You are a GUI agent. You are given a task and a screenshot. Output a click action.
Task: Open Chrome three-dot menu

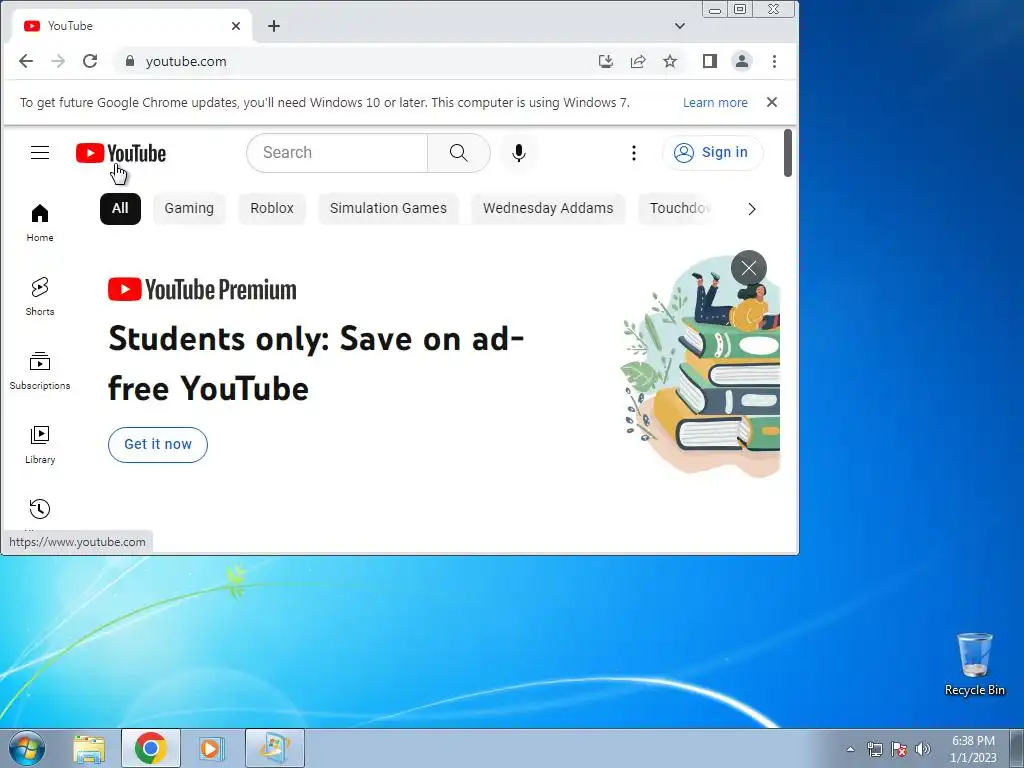pyautogui.click(x=775, y=61)
